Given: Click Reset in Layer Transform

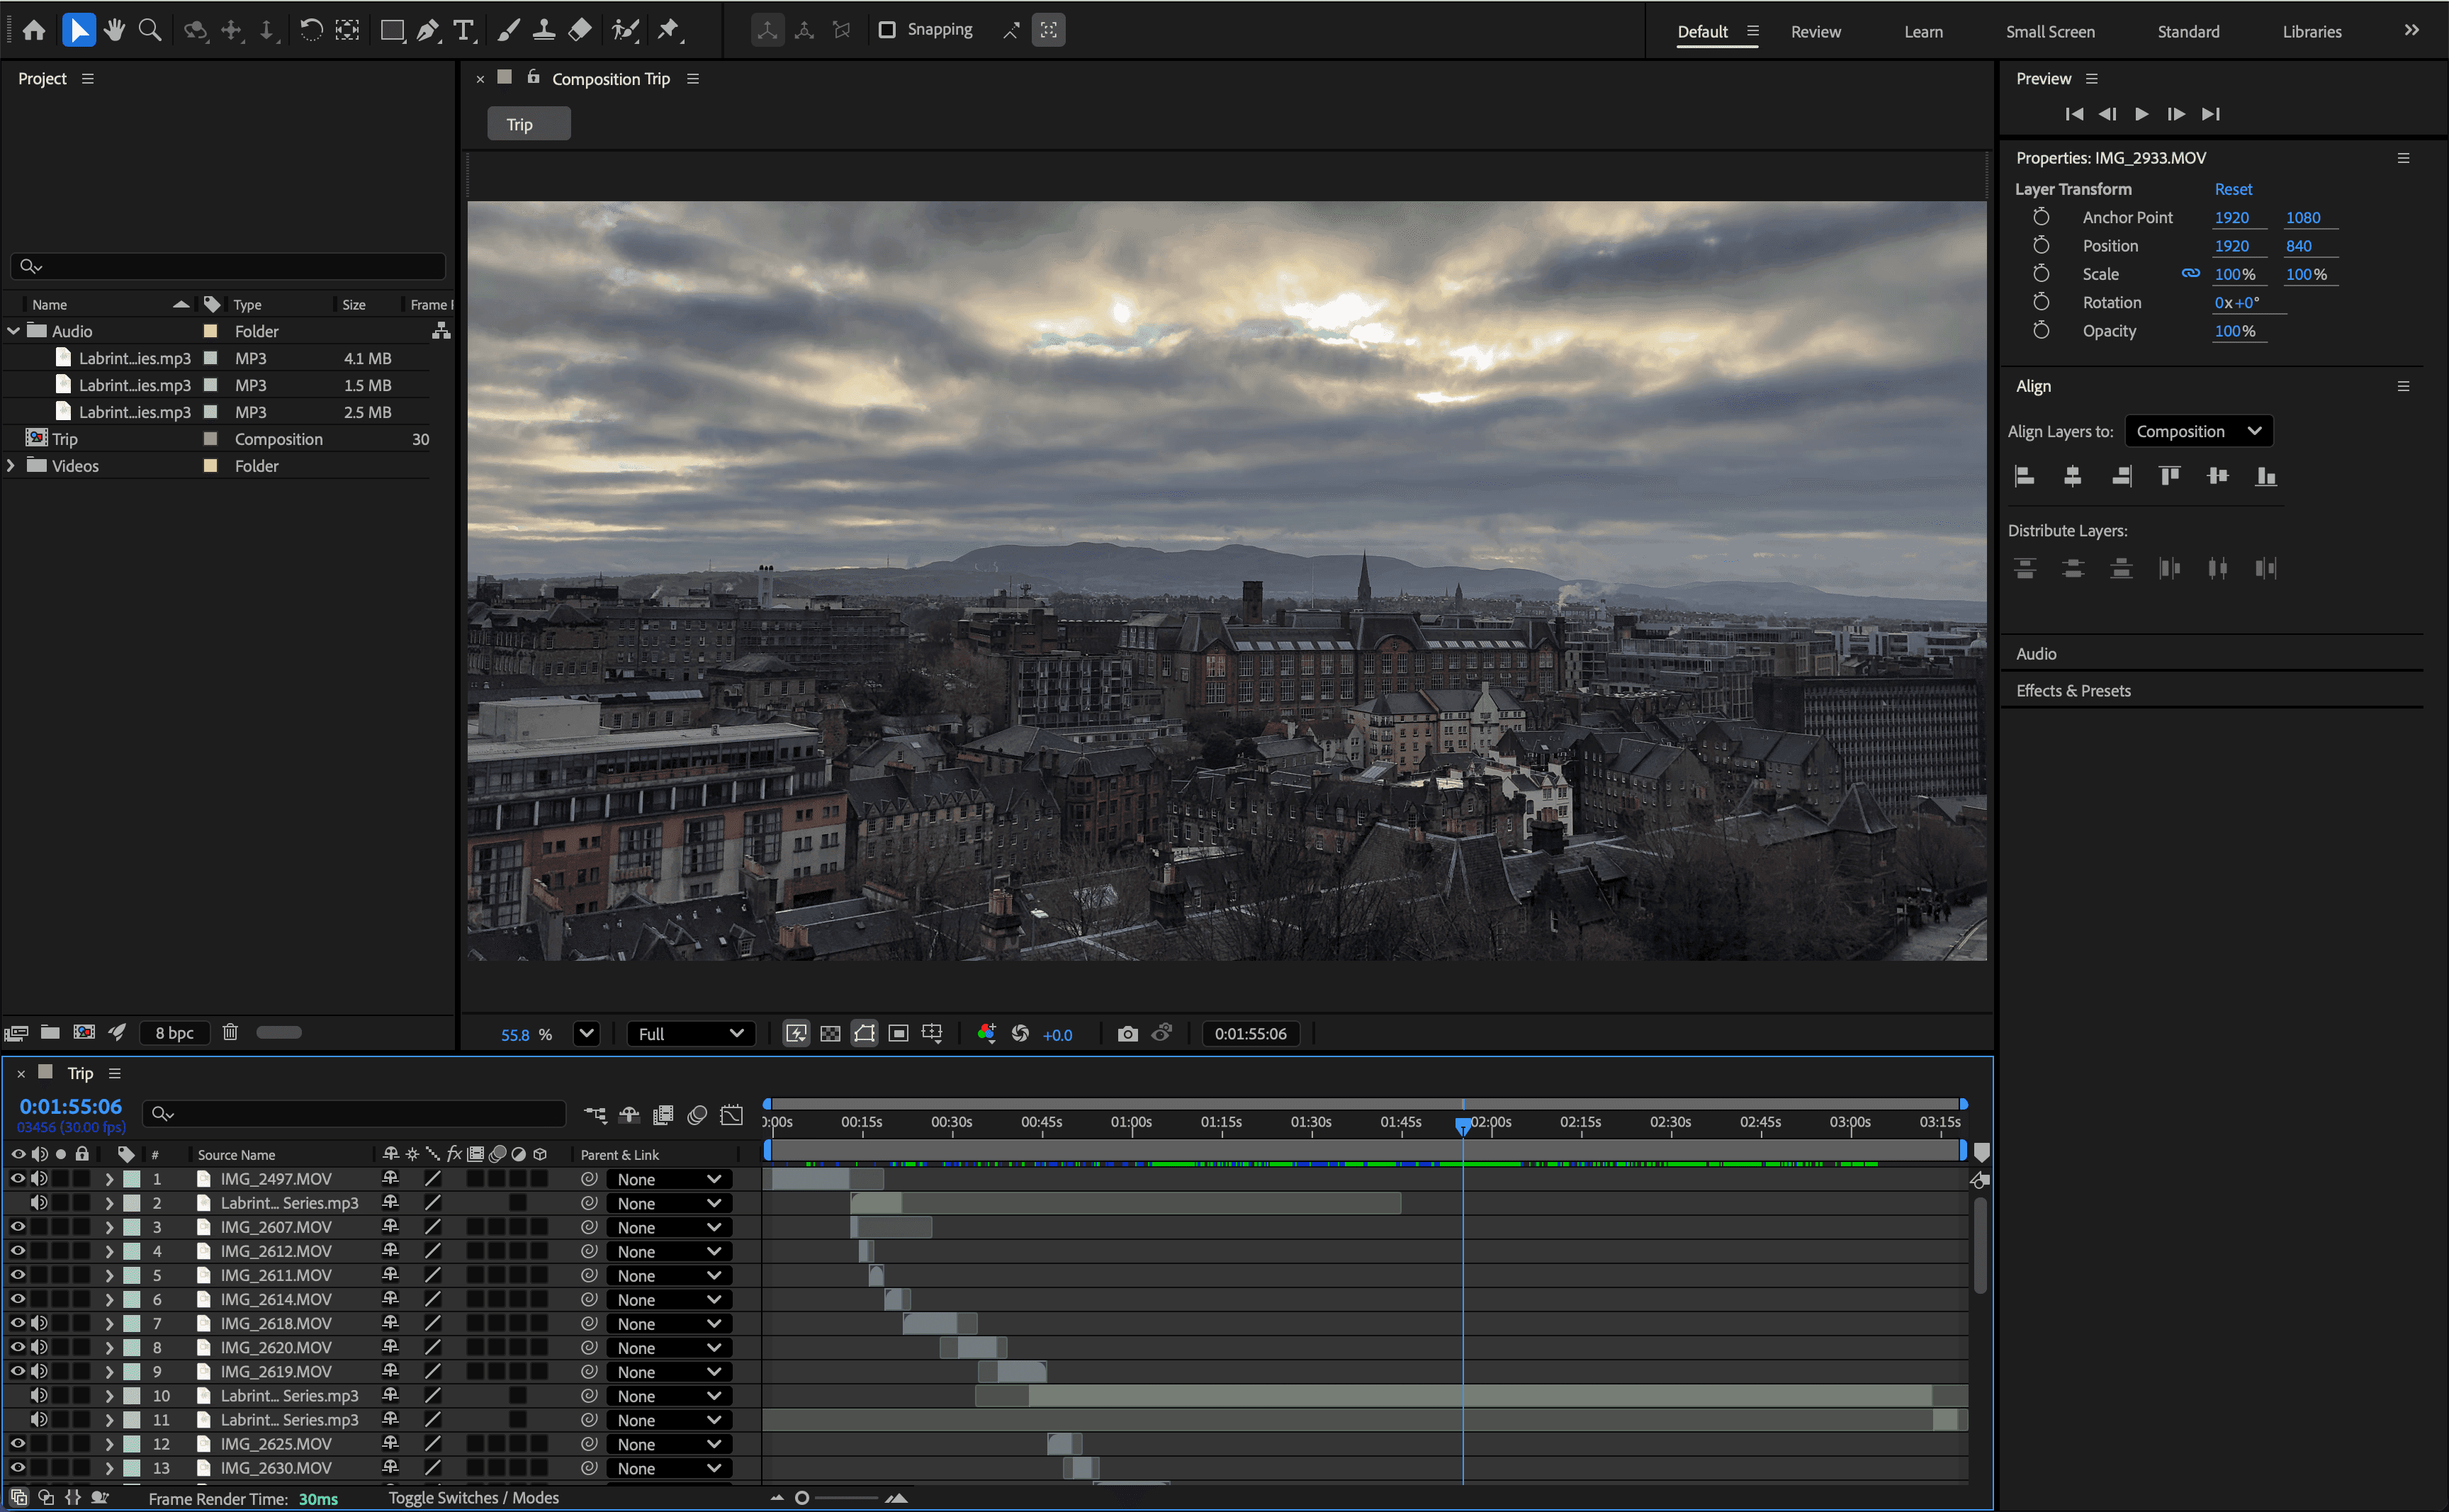Looking at the screenshot, I should pyautogui.click(x=2232, y=189).
